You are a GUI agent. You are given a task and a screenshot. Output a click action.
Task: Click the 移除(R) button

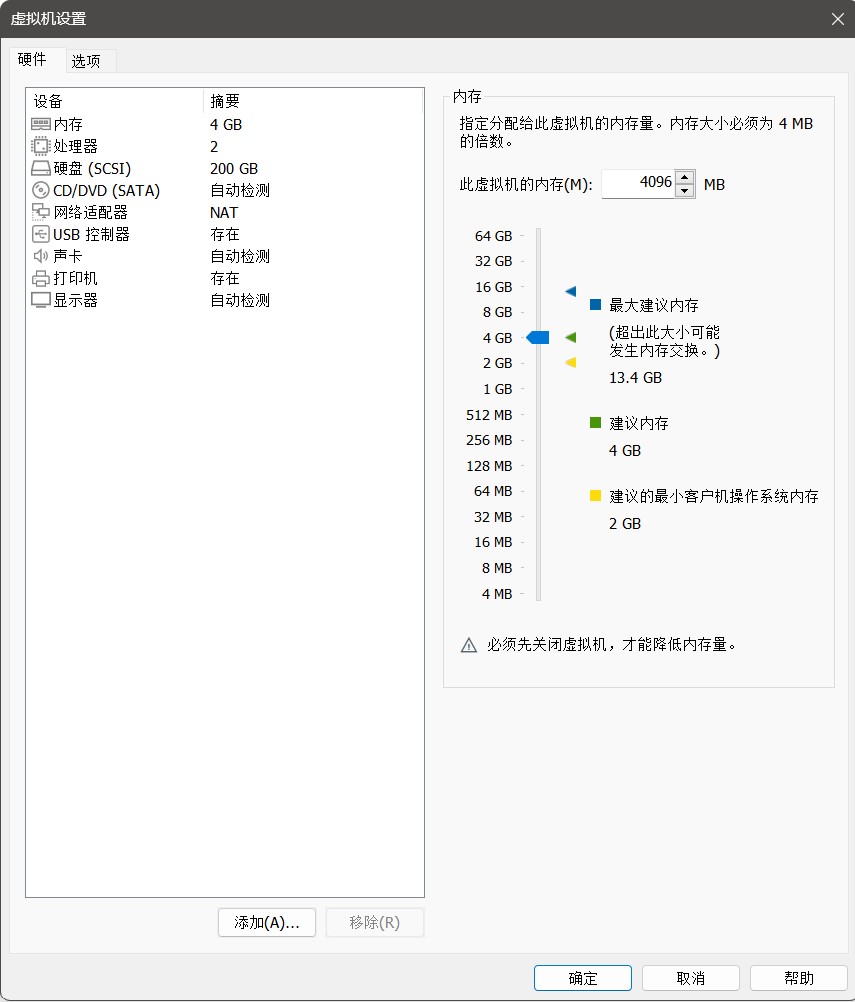pos(374,923)
